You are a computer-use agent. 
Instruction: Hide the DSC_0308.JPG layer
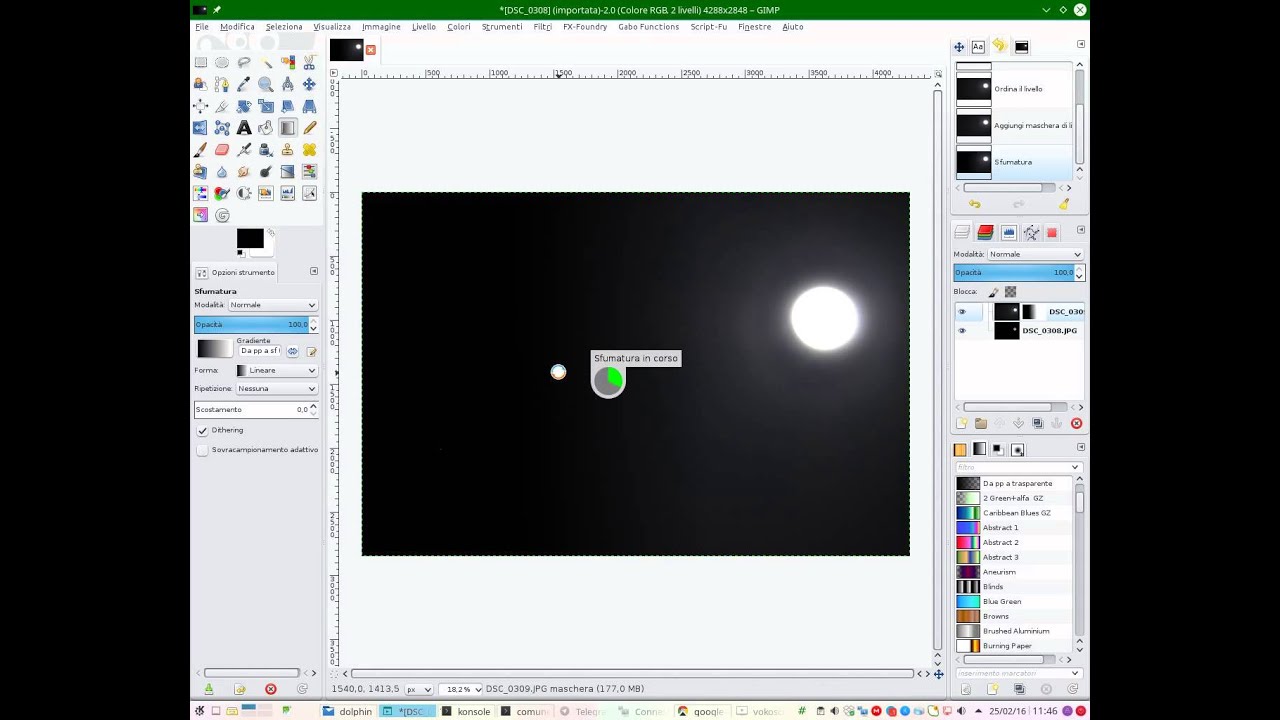click(962, 331)
